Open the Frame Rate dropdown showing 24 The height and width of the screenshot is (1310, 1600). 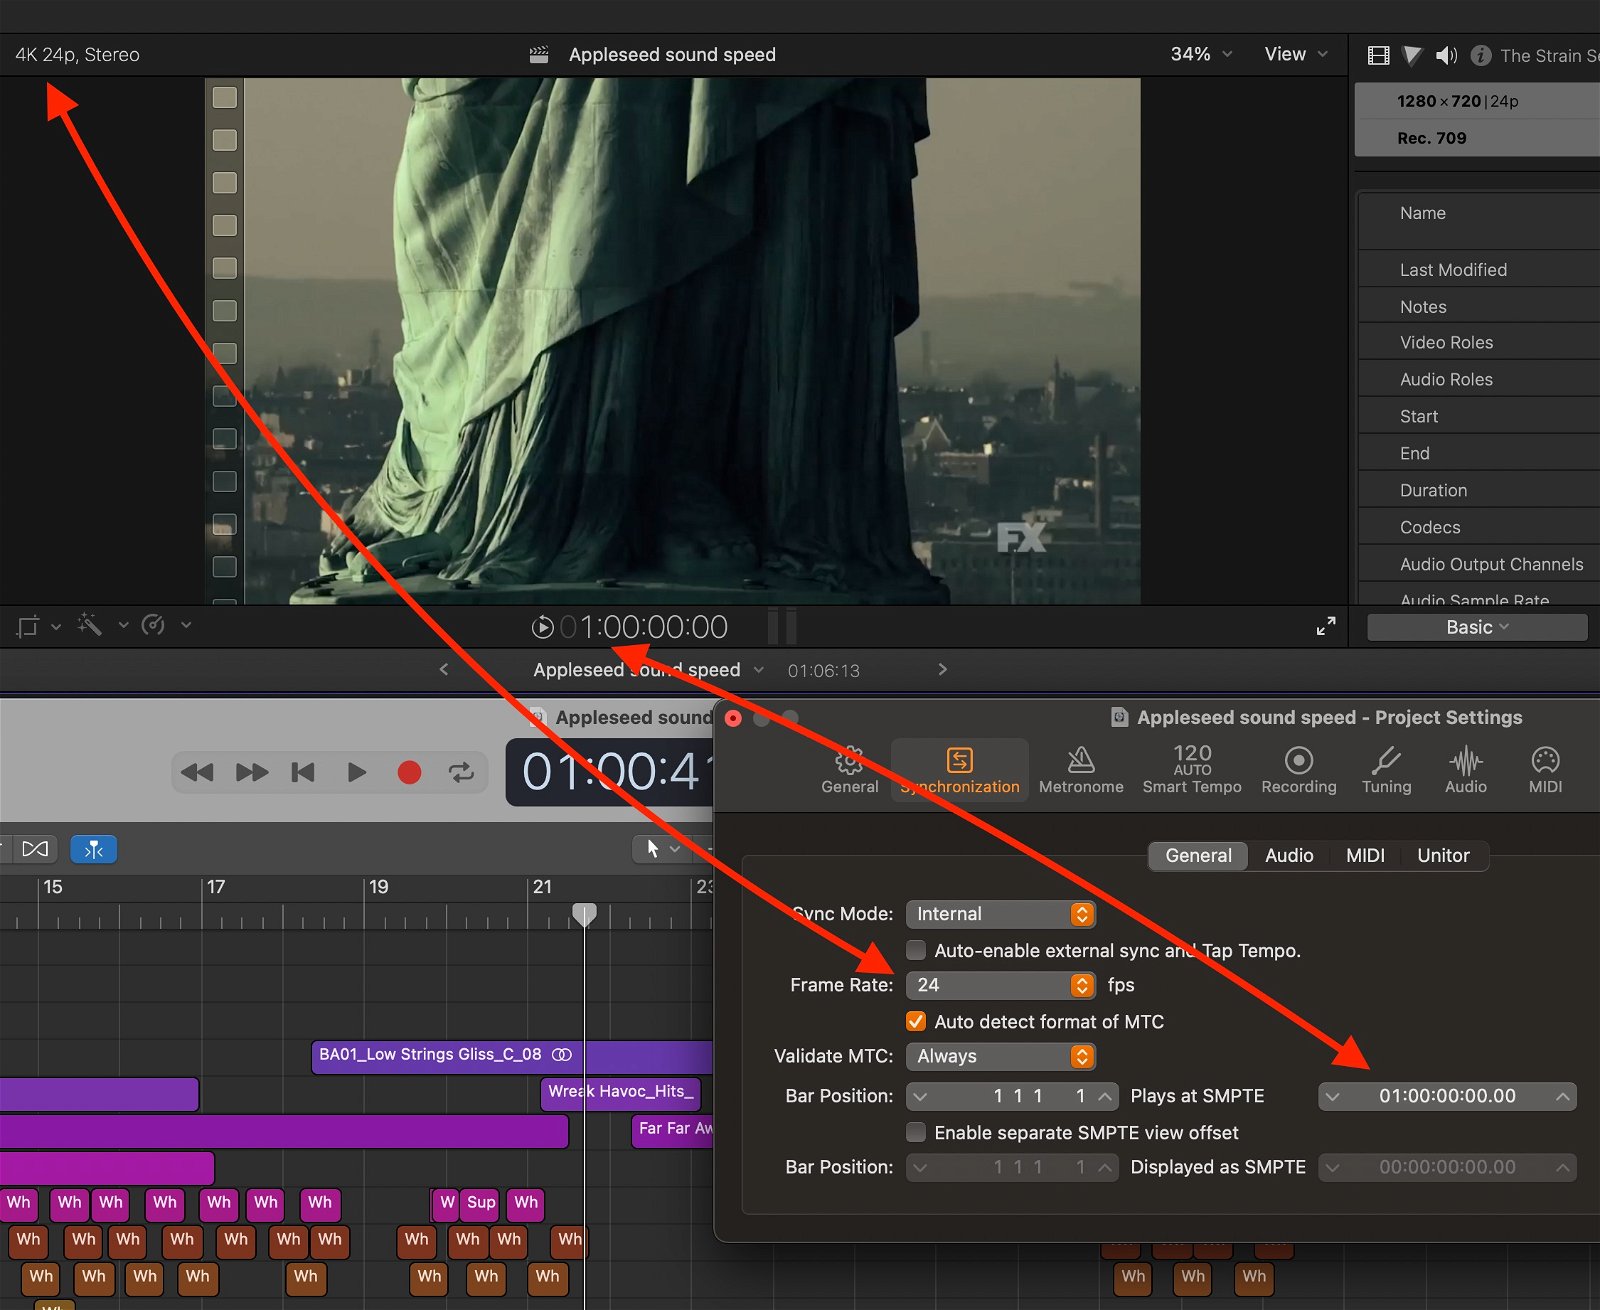coord(1001,985)
